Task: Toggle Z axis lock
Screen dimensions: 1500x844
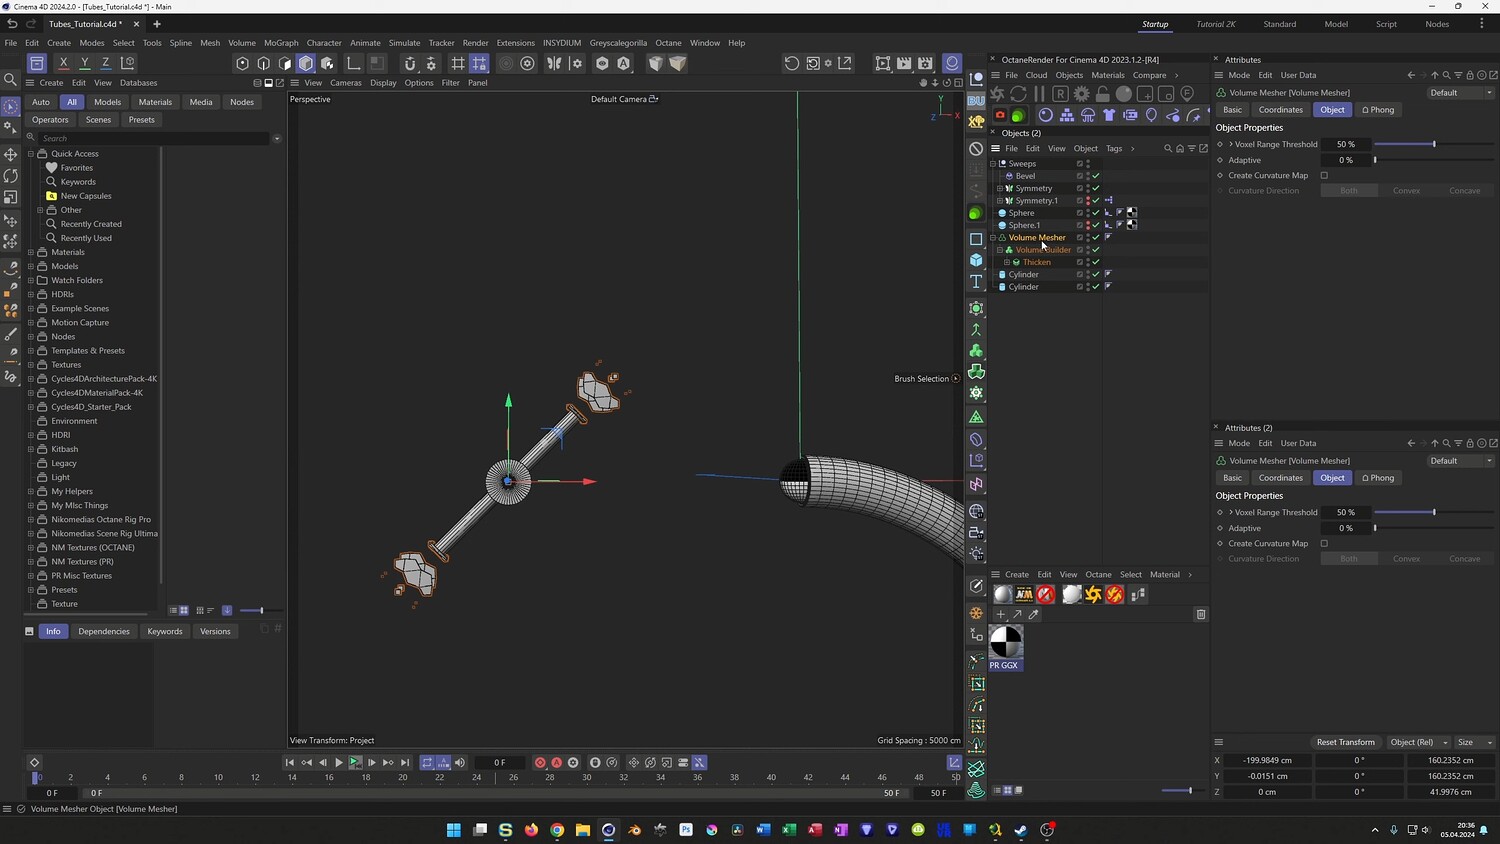Action: pos(106,63)
